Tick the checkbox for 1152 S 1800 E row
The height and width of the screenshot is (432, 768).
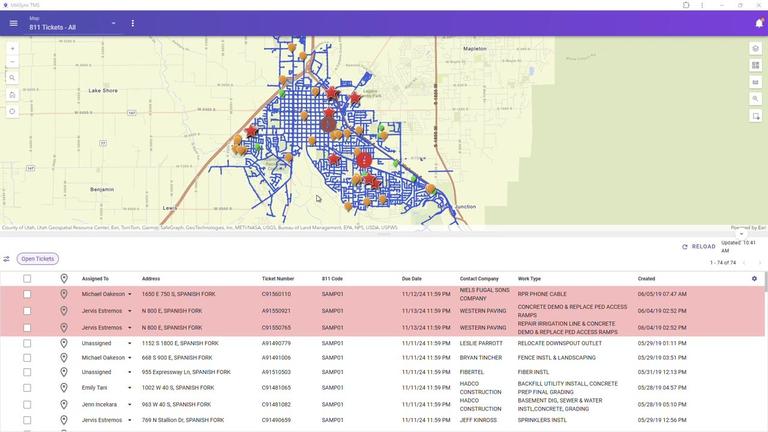(x=27, y=343)
